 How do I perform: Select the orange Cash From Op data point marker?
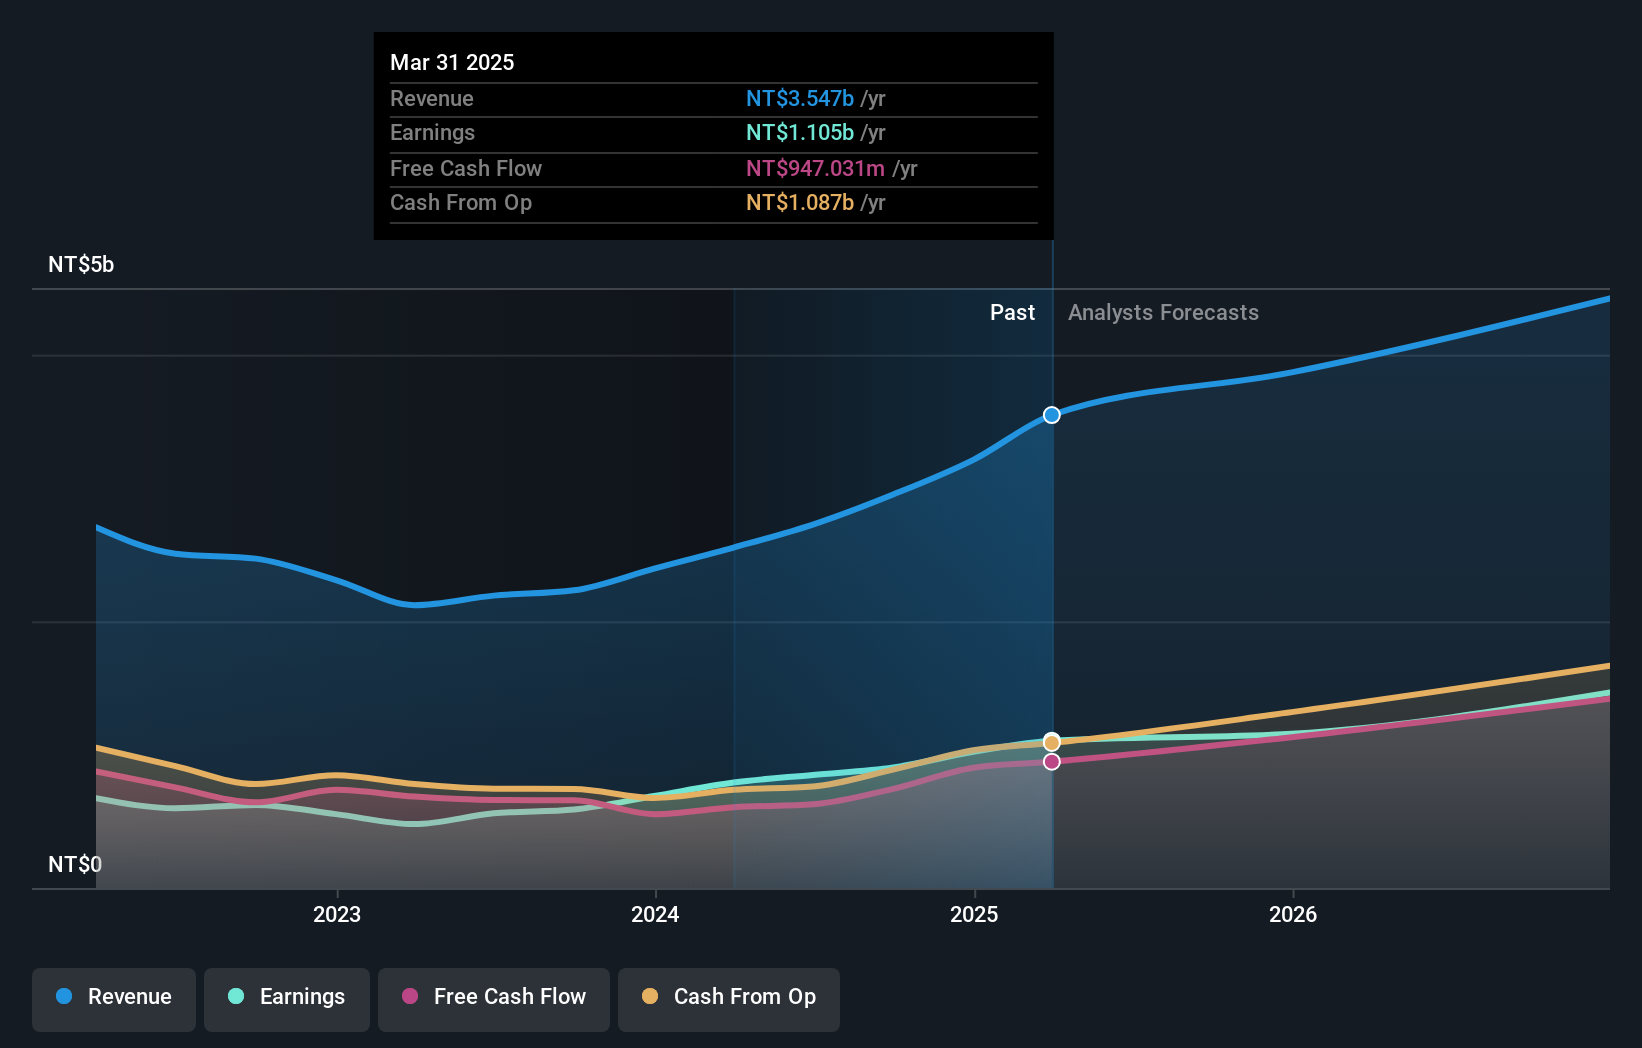[1052, 742]
